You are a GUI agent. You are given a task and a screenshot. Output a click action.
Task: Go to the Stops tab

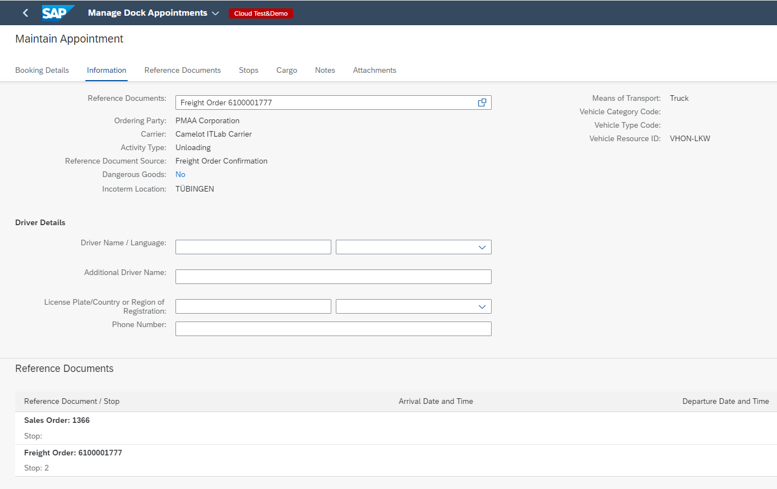pos(248,70)
